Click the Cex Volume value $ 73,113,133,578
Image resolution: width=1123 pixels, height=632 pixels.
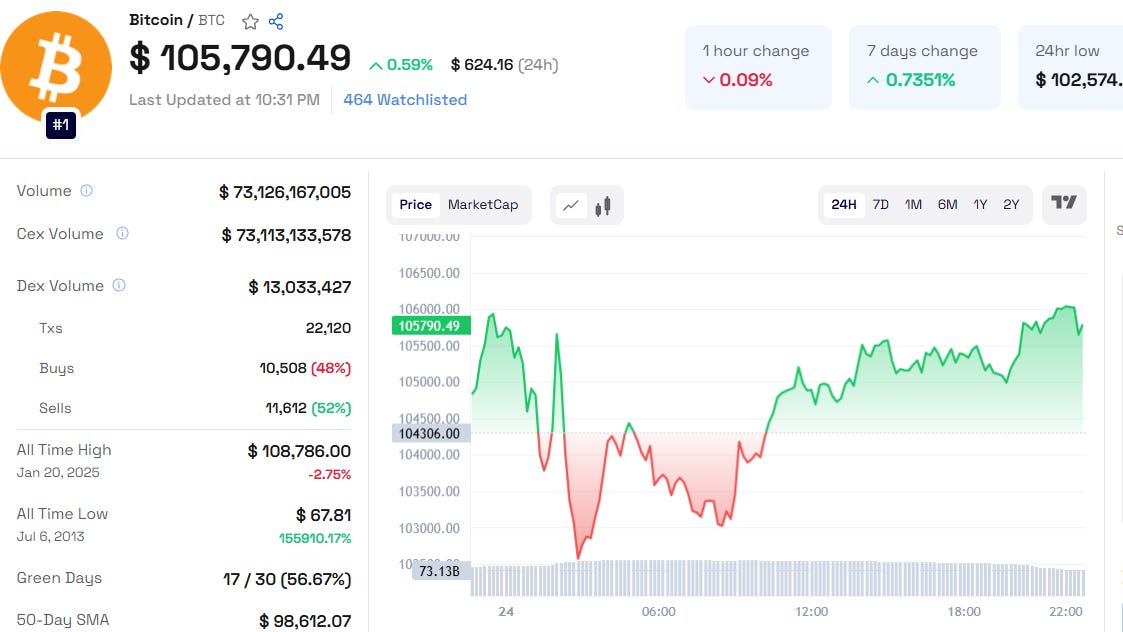286,235
